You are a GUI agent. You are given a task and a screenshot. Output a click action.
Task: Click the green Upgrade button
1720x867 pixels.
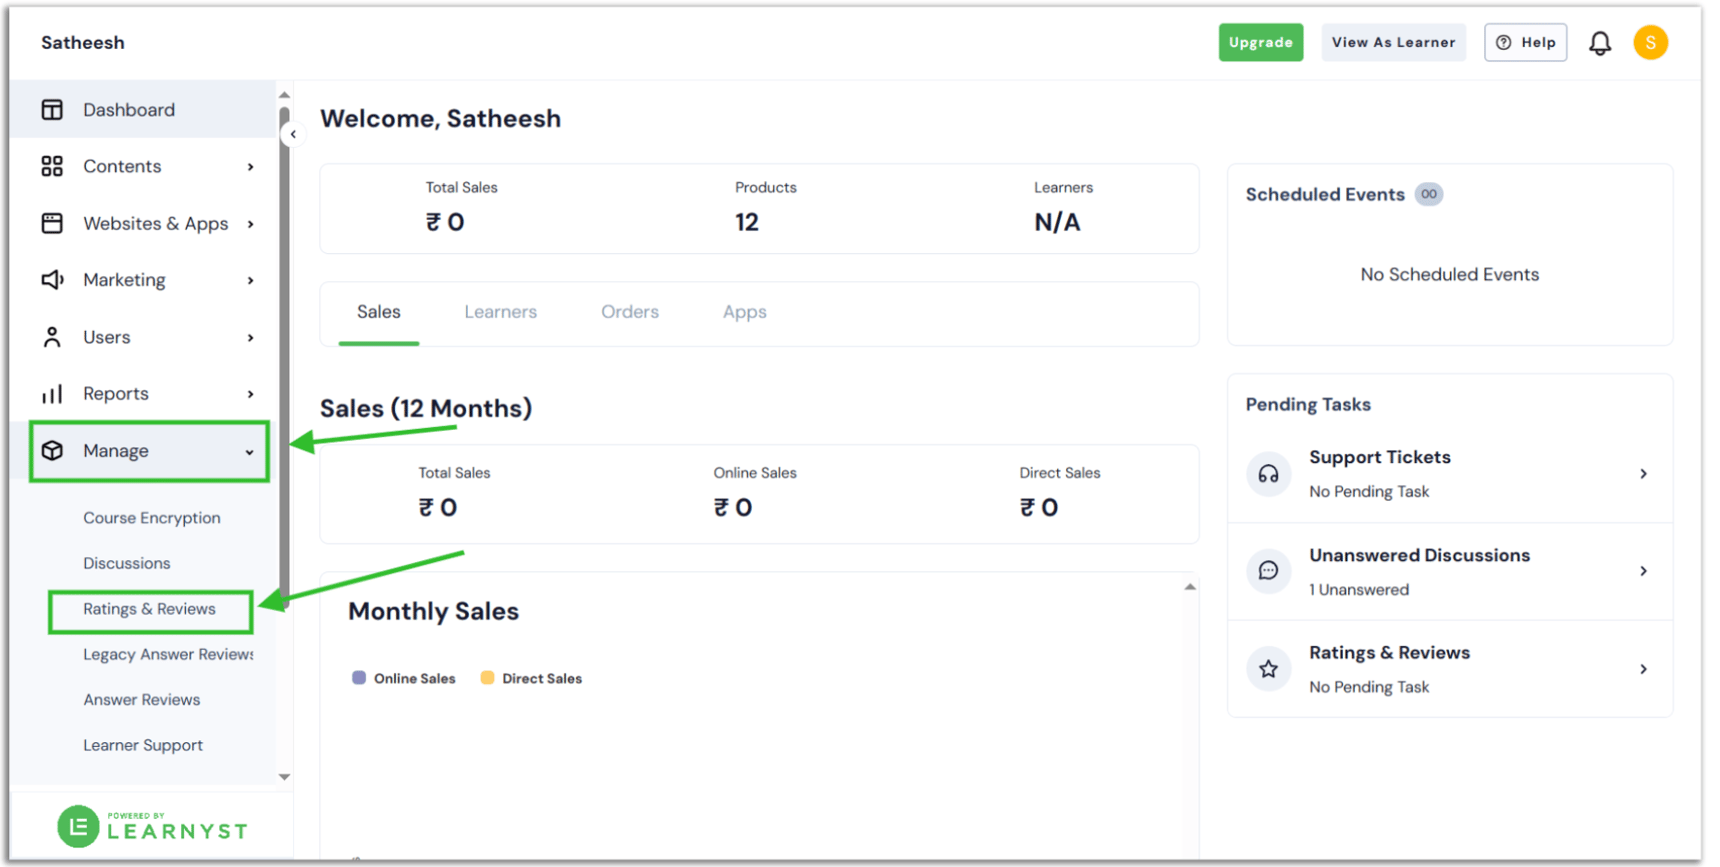pos(1260,43)
